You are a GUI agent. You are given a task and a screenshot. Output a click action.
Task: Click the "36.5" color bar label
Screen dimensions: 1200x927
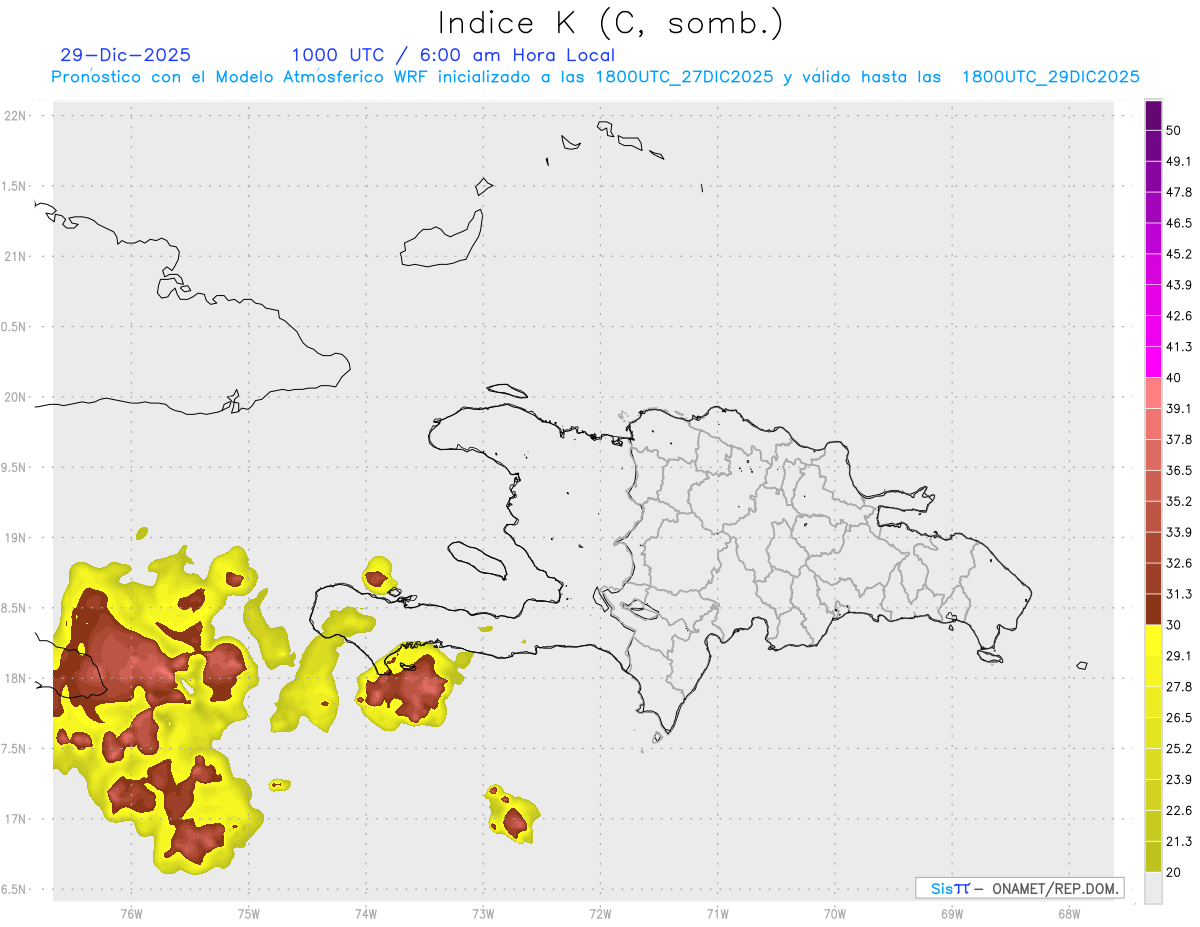pos(1179,470)
